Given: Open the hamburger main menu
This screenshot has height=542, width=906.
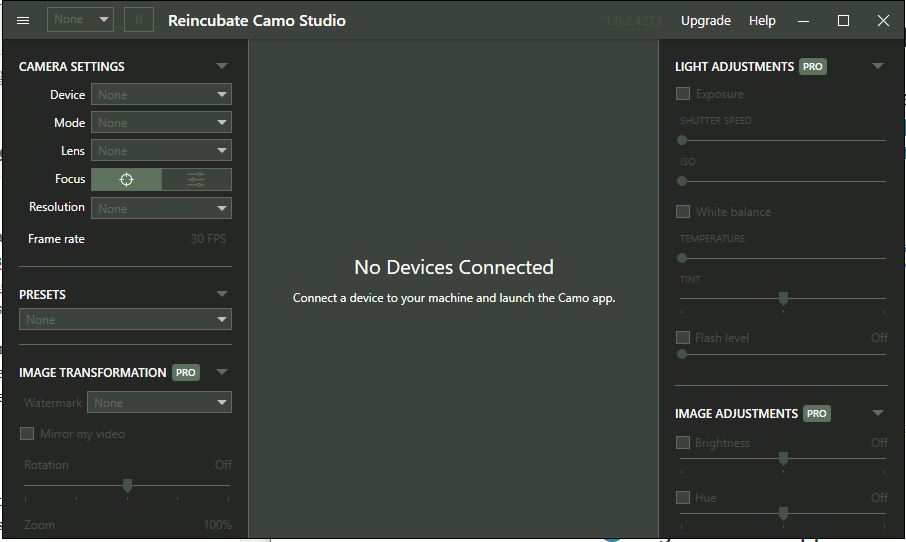Looking at the screenshot, I should point(23,20).
